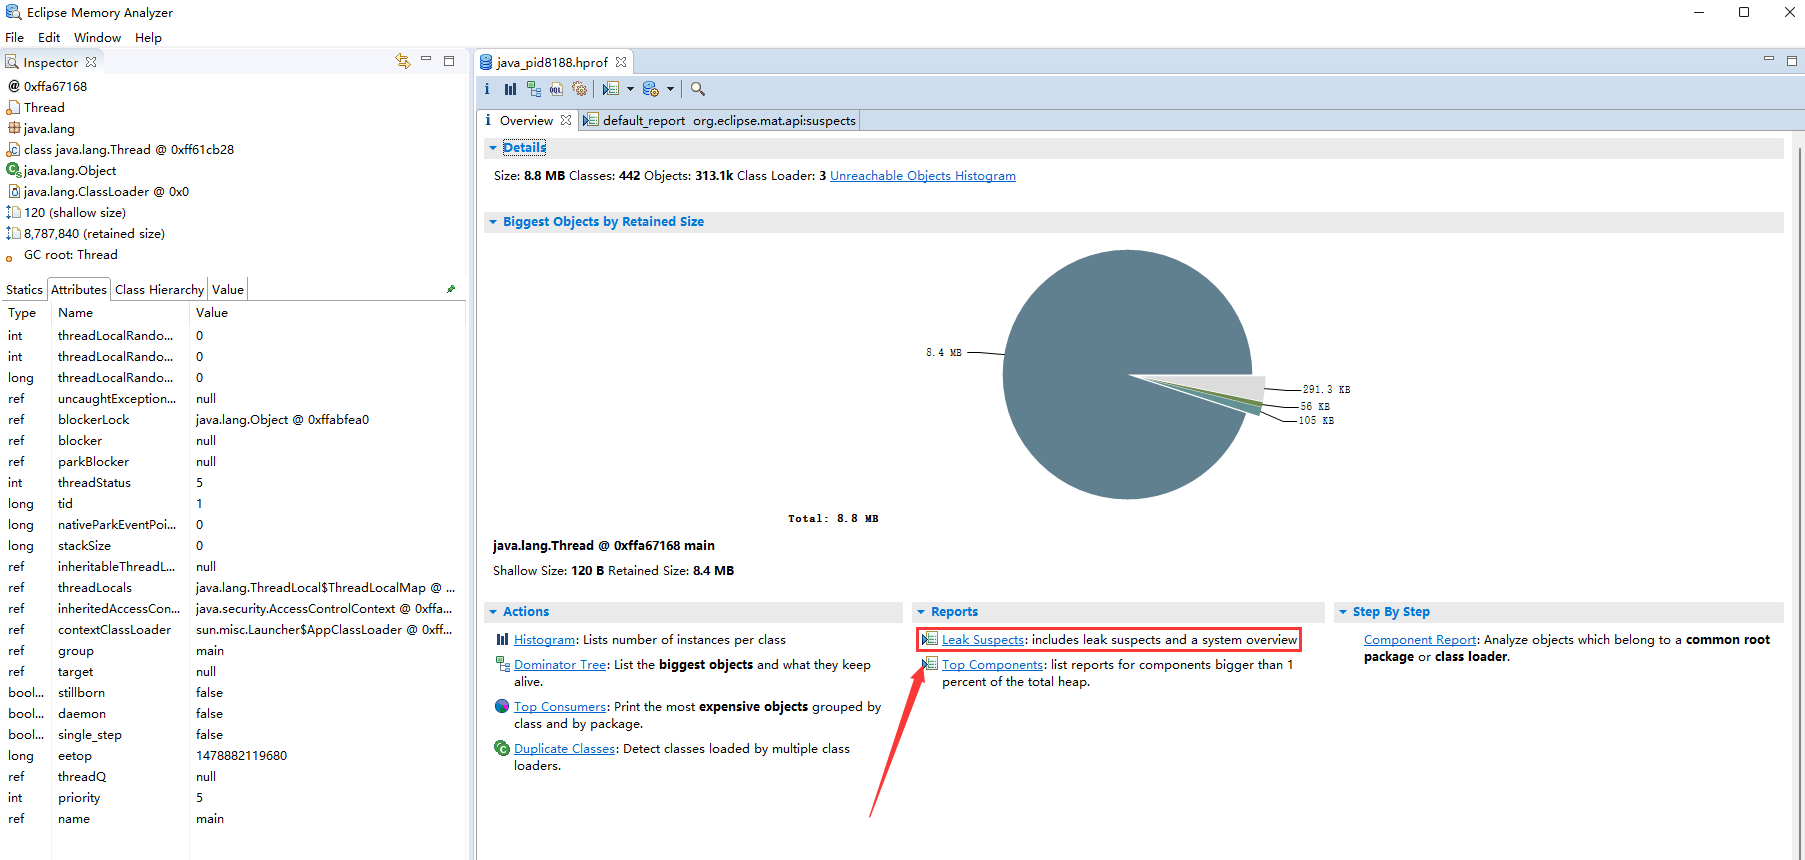The height and width of the screenshot is (860, 1805).
Task: Toggle the green pin in Inspector tabs
Action: point(451,289)
